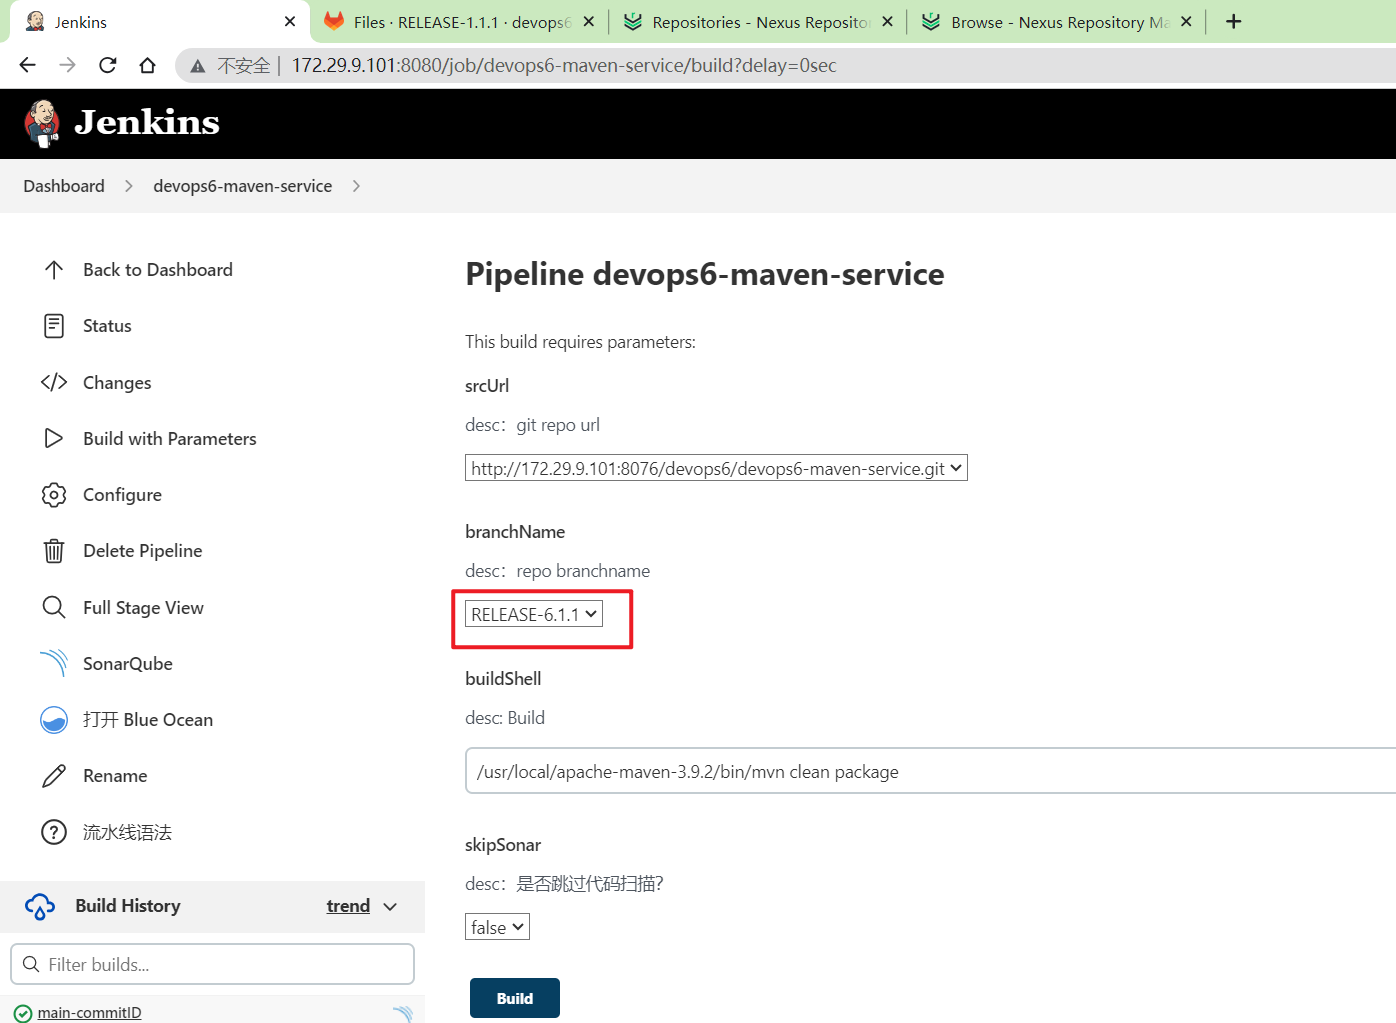Expand the devops6-maven-service breadcrumb chevron
Image resolution: width=1396 pixels, height=1023 pixels.
[357, 186]
